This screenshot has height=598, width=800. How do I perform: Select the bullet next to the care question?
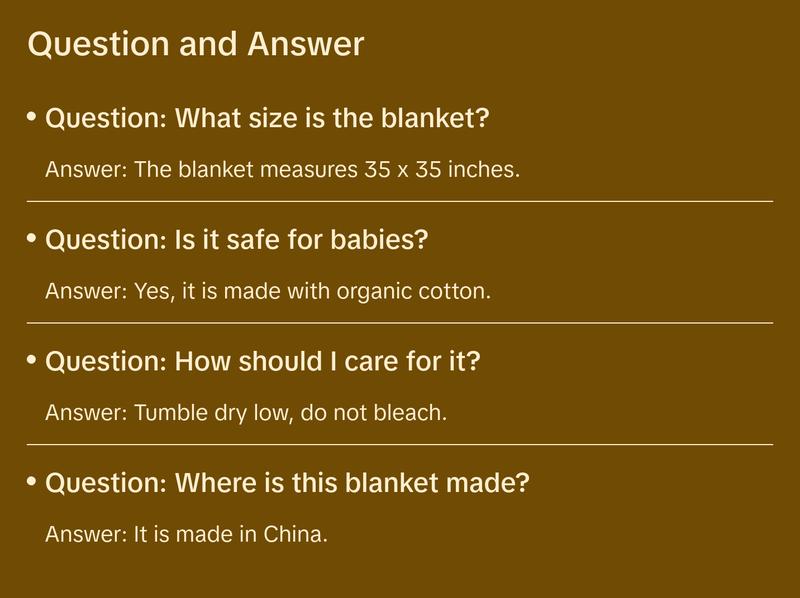[32, 359]
